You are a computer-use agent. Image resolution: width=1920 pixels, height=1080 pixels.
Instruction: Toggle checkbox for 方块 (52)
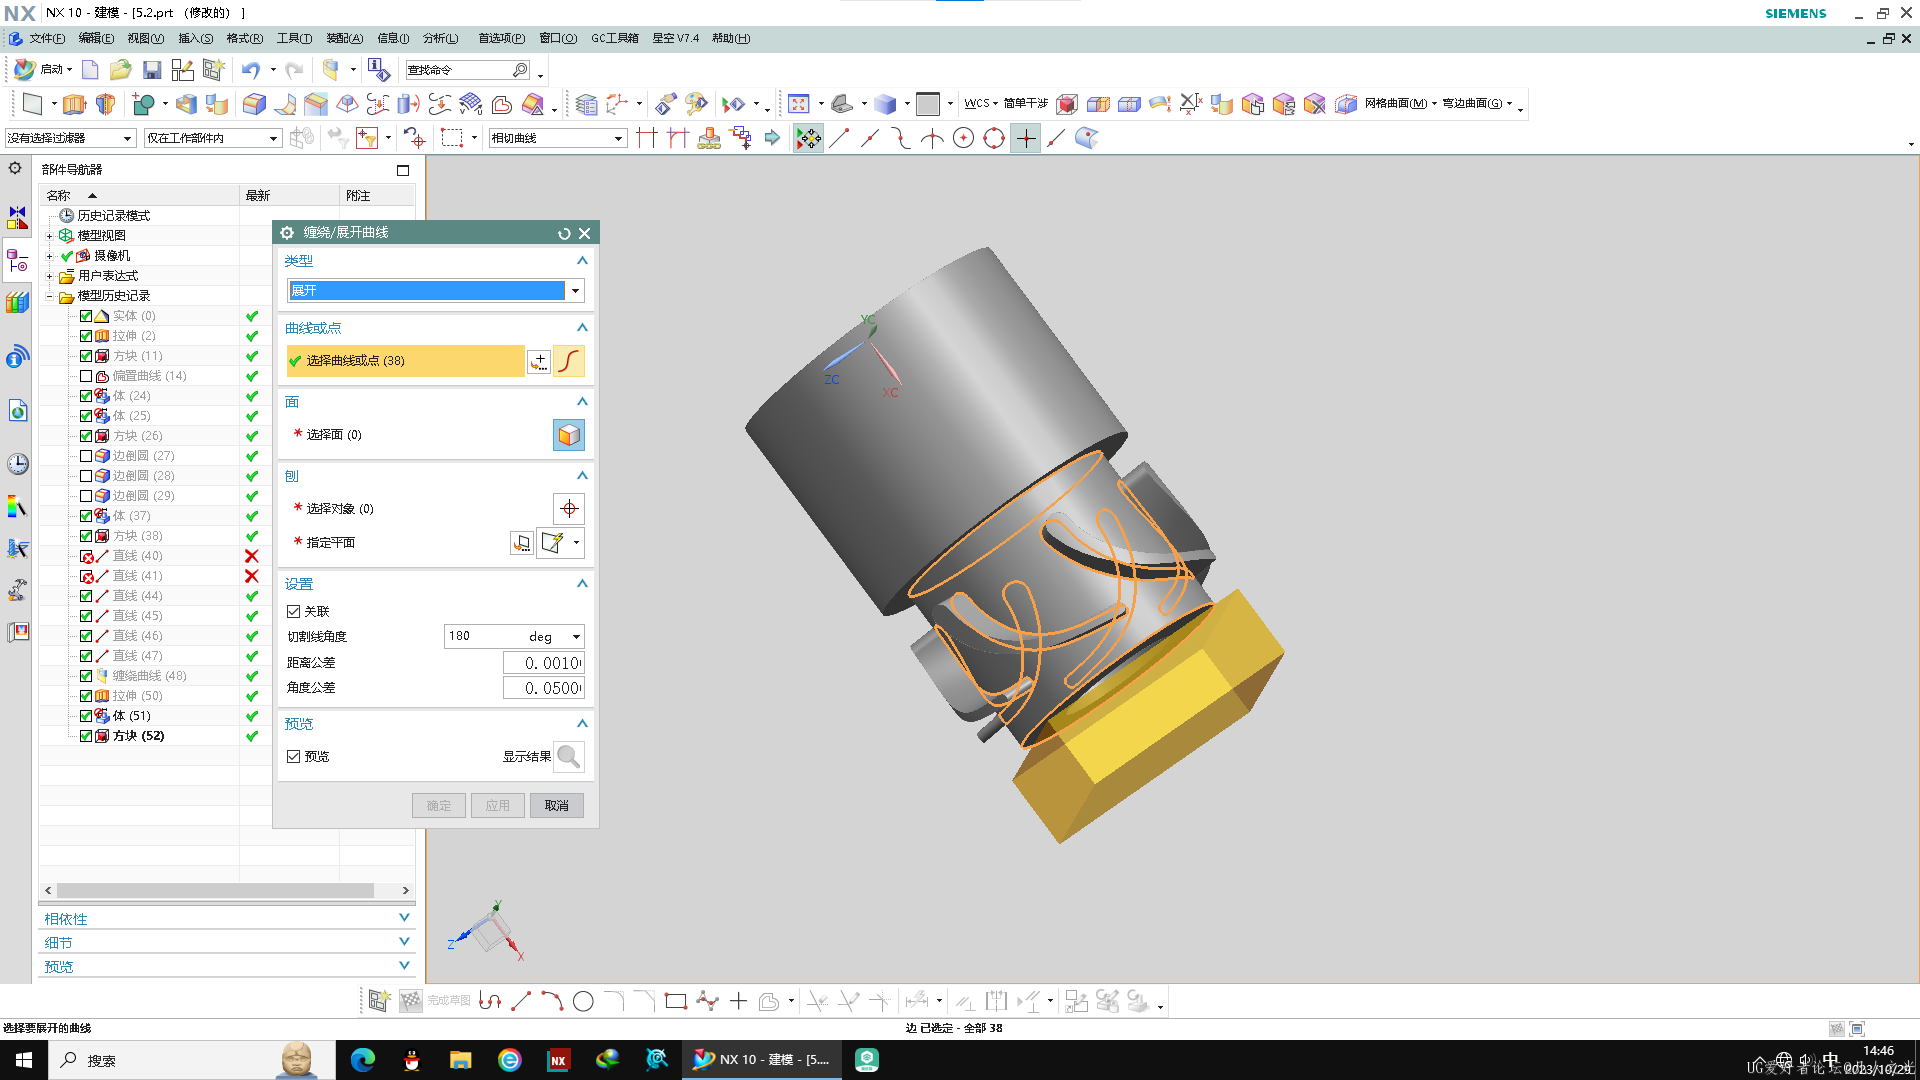click(86, 736)
